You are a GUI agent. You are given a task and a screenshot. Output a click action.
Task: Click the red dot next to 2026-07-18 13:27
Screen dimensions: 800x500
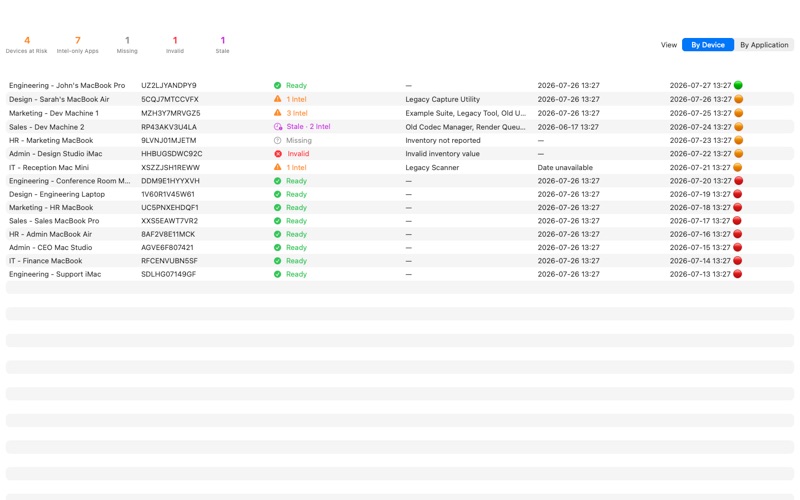click(737, 207)
